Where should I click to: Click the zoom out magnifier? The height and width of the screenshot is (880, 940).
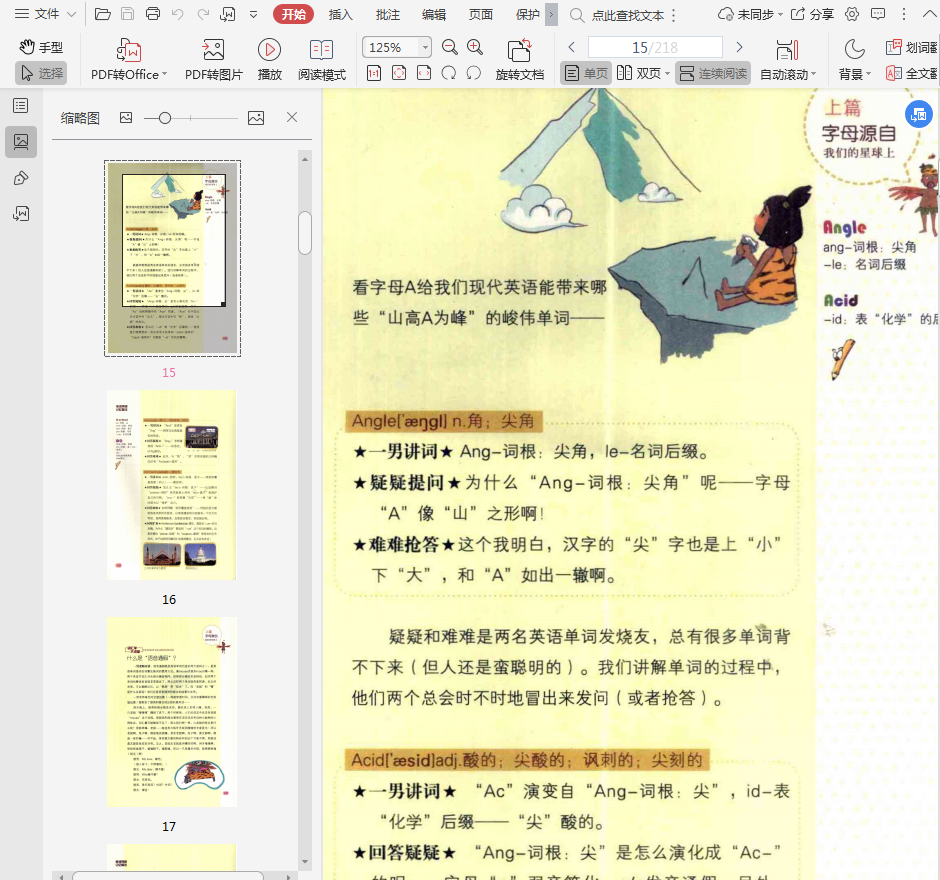pyautogui.click(x=449, y=47)
